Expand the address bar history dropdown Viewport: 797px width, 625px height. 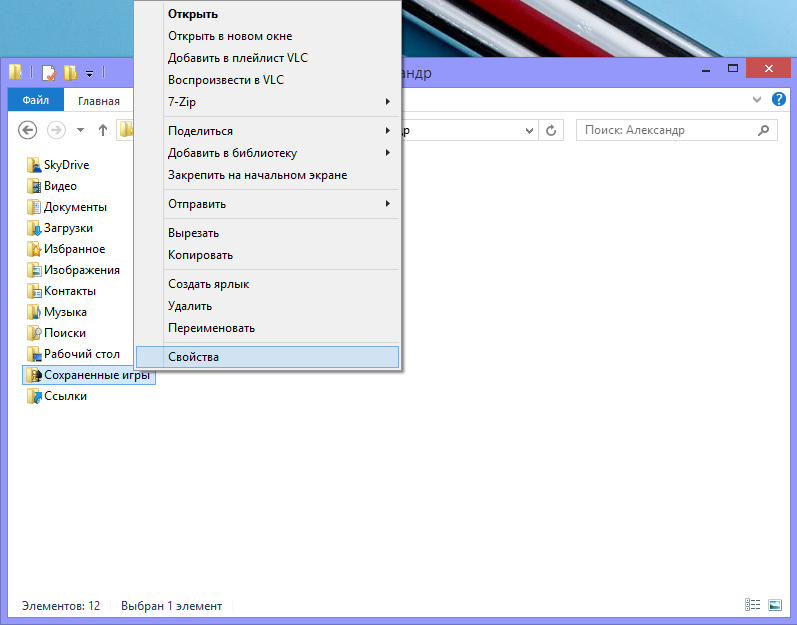pos(529,131)
